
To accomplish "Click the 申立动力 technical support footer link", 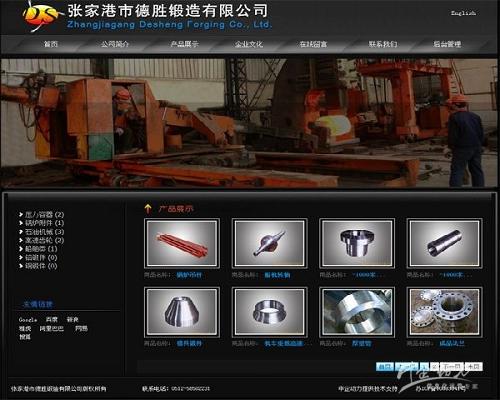I will (x=368, y=389).
